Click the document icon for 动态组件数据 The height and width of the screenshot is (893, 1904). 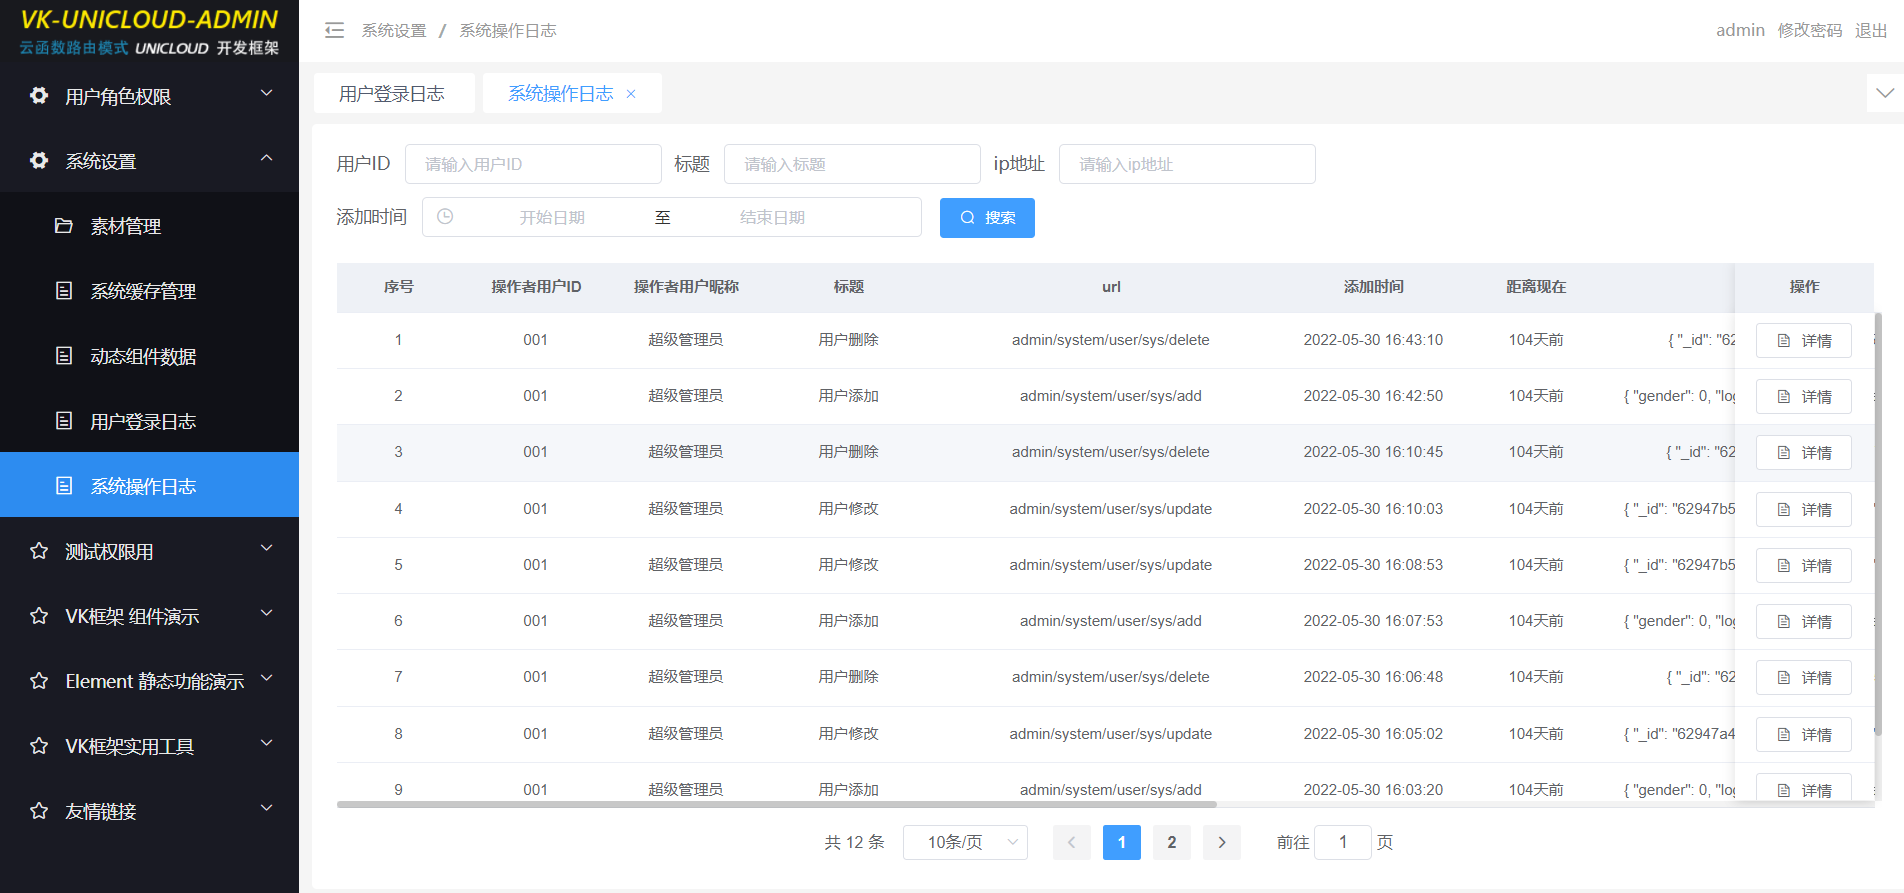[64, 356]
